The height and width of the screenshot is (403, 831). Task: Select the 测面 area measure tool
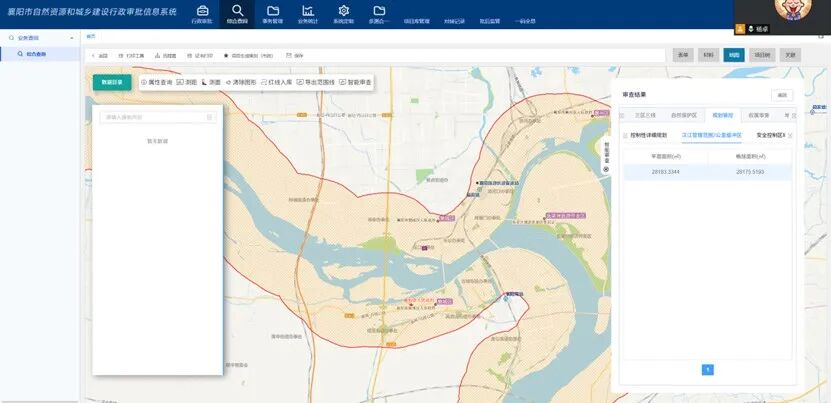click(211, 82)
